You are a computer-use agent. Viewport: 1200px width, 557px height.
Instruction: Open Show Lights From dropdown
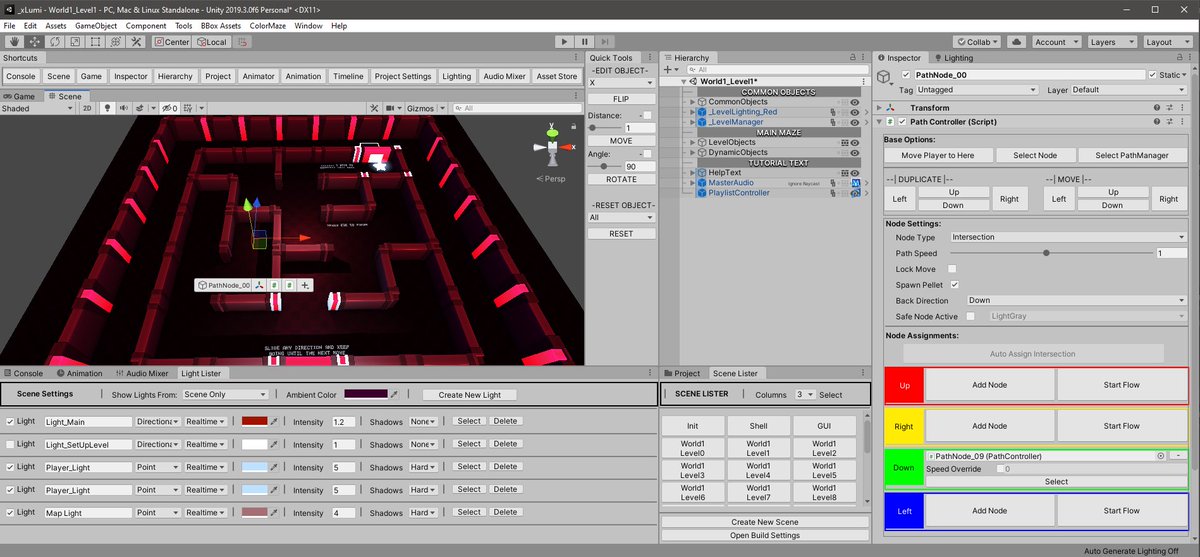pos(225,395)
